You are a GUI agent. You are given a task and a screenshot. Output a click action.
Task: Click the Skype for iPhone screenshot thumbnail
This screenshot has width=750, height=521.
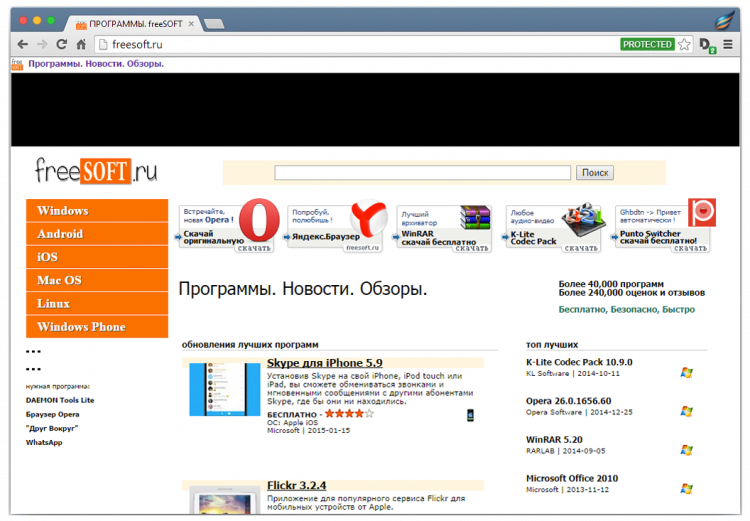coord(225,389)
